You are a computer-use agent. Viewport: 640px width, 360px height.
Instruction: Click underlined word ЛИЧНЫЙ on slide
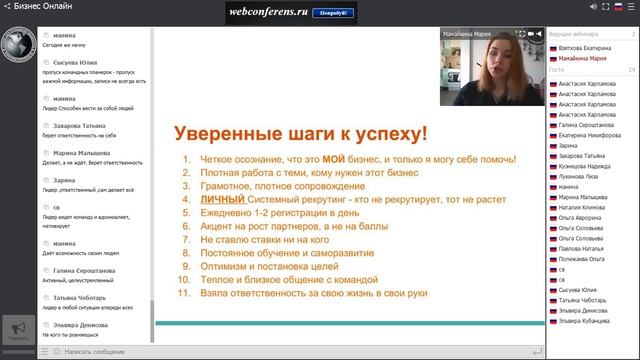pyautogui.click(x=222, y=200)
